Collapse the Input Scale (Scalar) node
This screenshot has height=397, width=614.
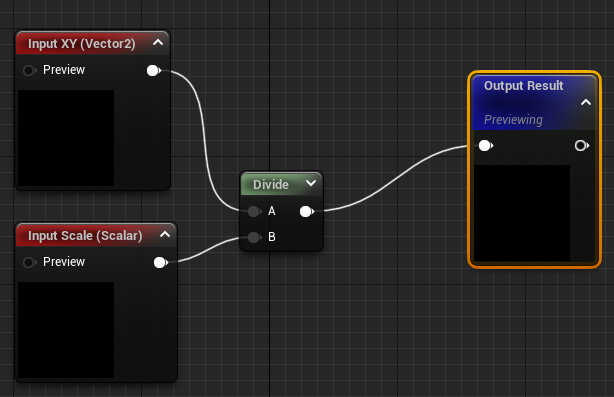click(x=165, y=234)
